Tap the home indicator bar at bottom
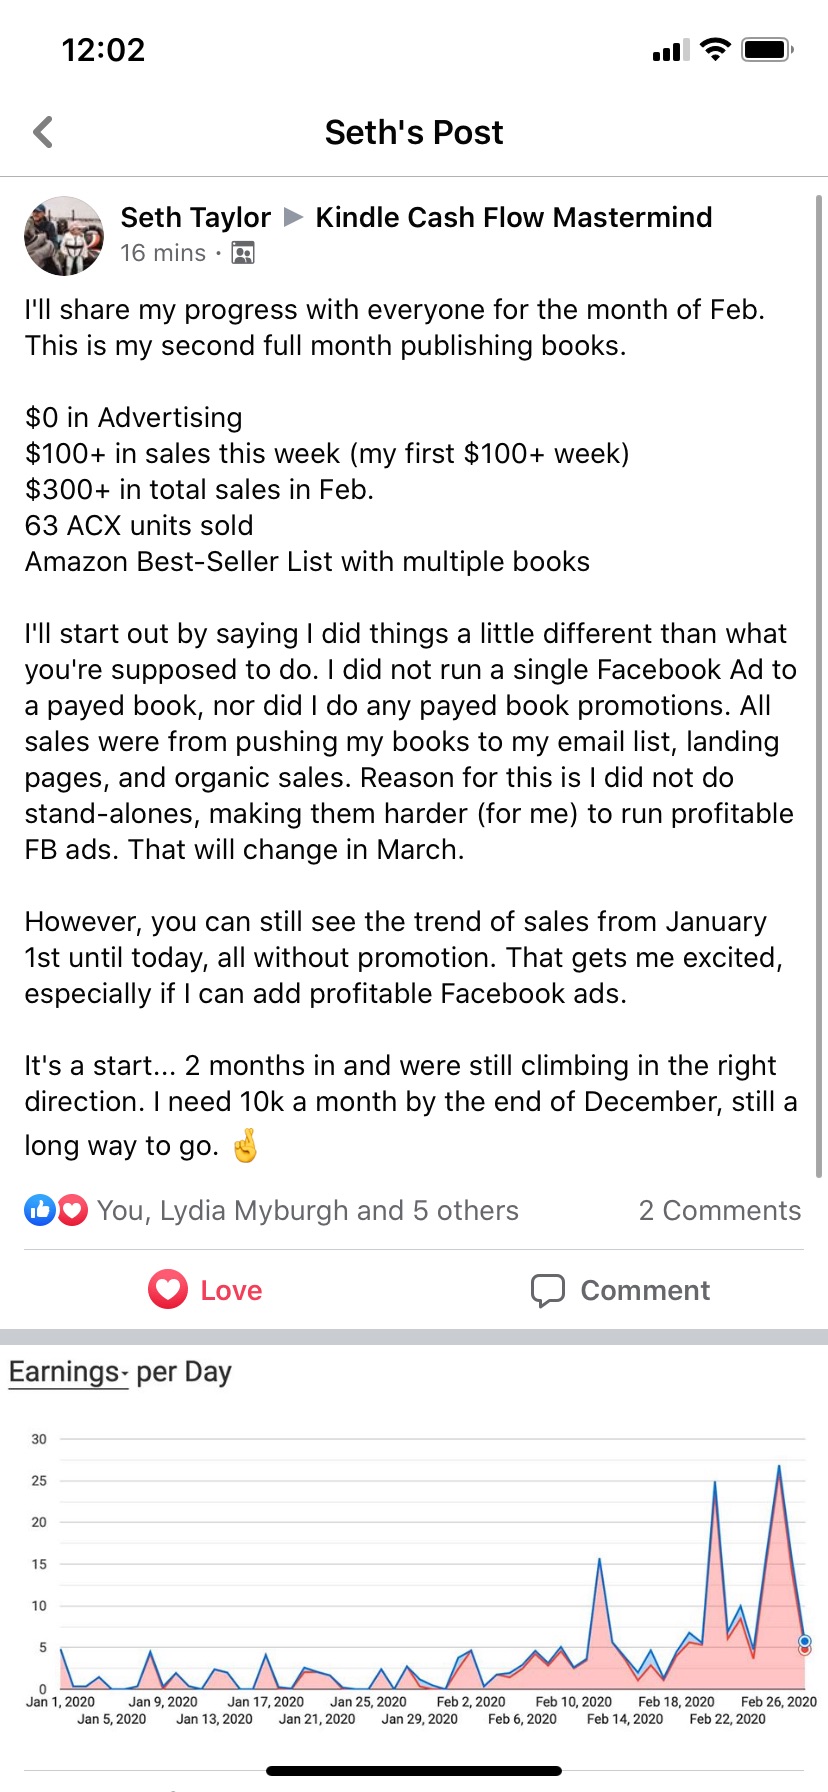Viewport: 828px width, 1792px height. (414, 1771)
